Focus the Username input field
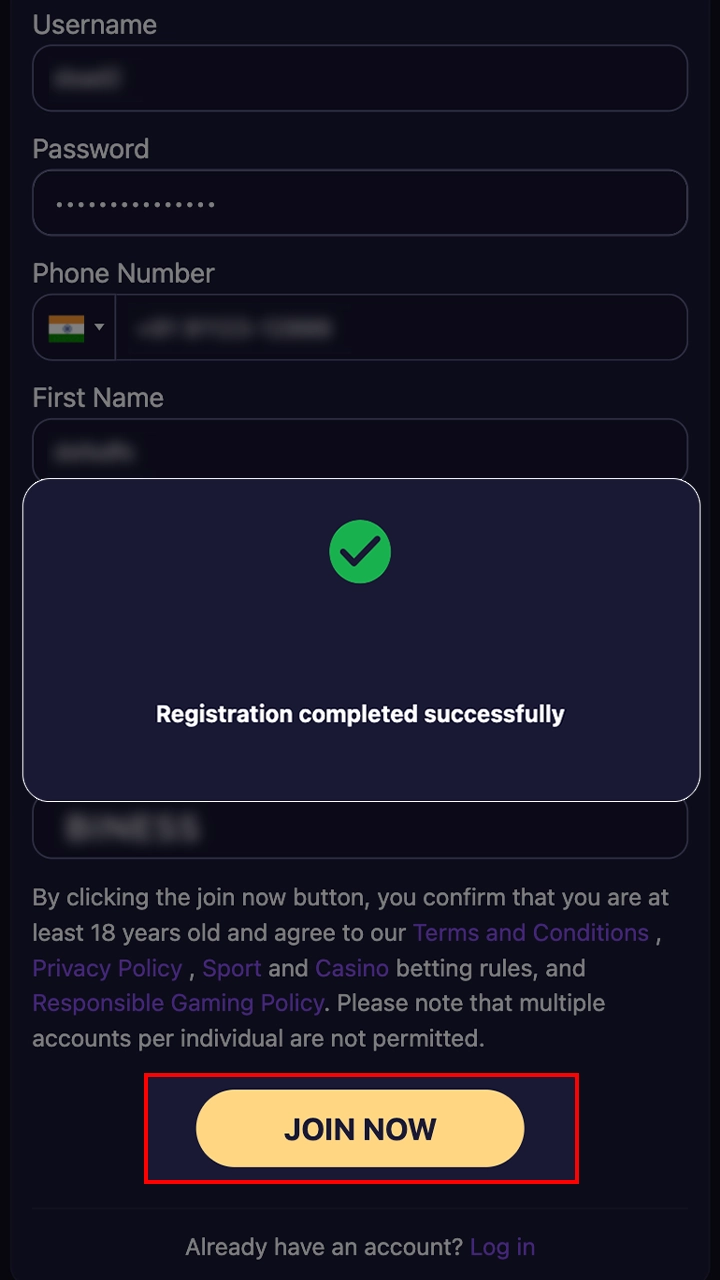 360,78
